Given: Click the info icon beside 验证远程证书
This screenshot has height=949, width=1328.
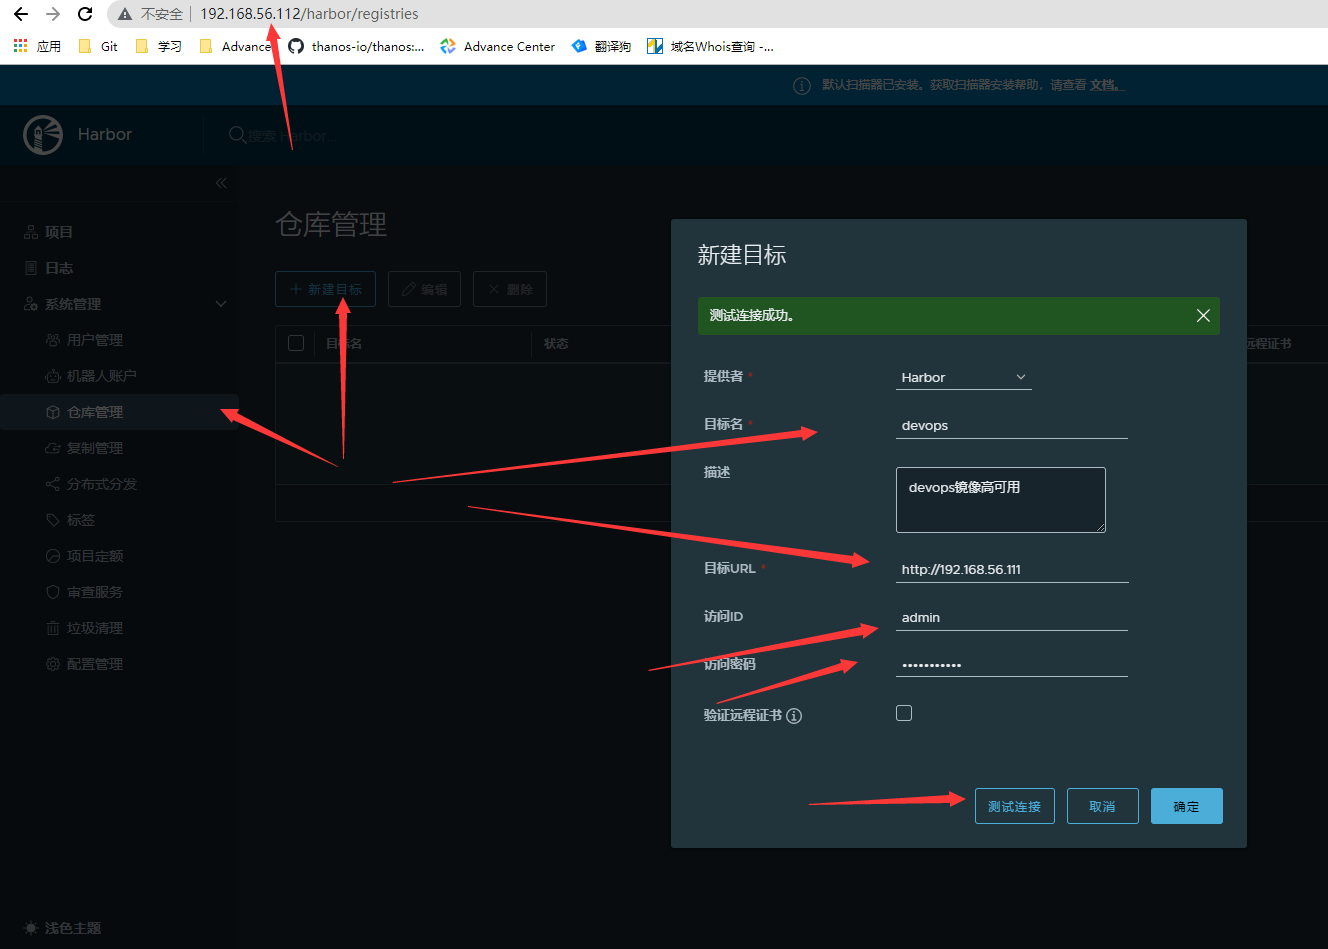Looking at the screenshot, I should click(794, 716).
